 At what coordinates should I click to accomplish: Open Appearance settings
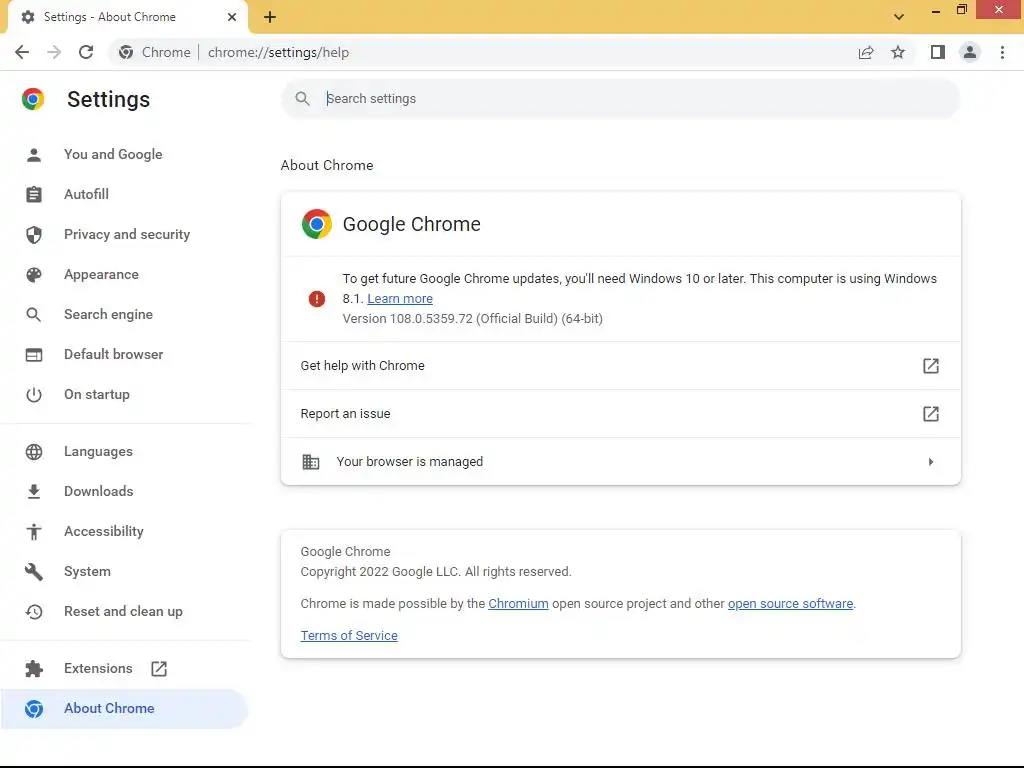[101, 274]
